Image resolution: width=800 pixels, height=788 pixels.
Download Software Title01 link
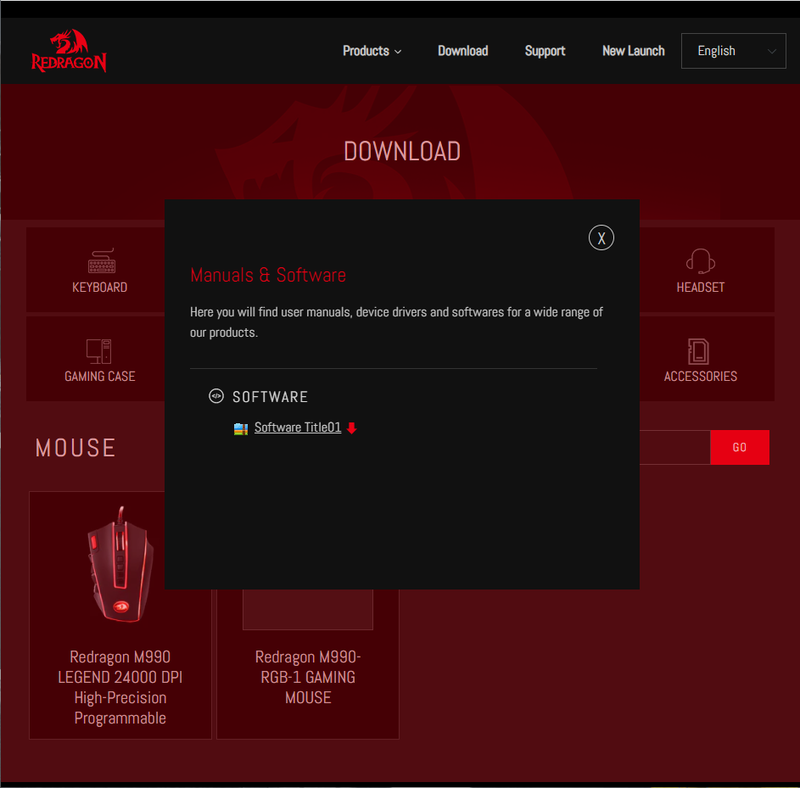[297, 427]
